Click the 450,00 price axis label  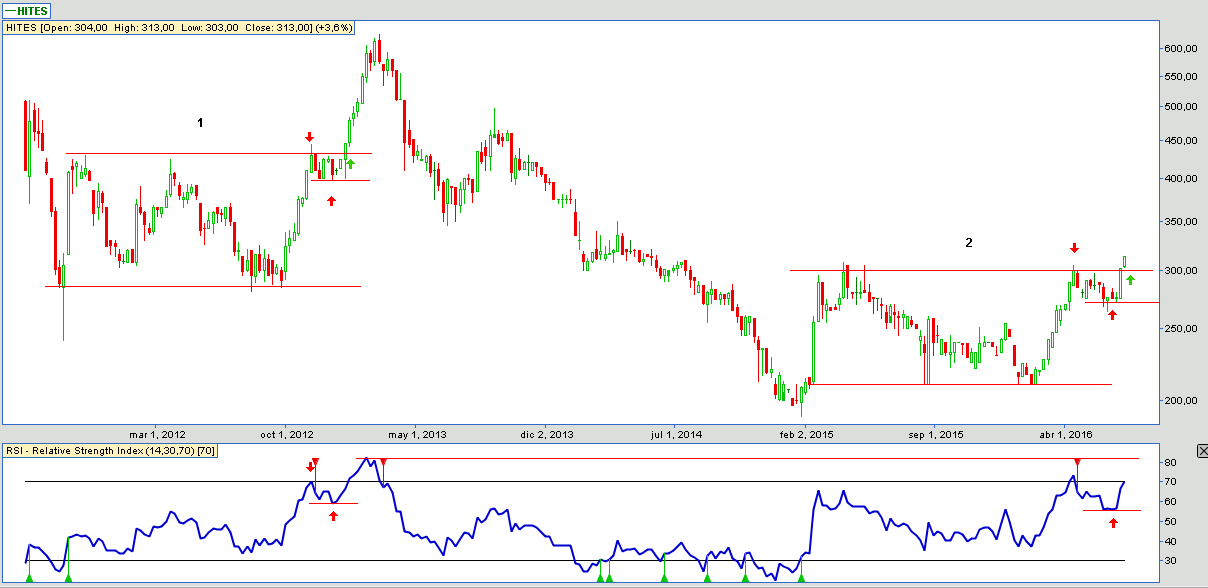(x=1180, y=141)
